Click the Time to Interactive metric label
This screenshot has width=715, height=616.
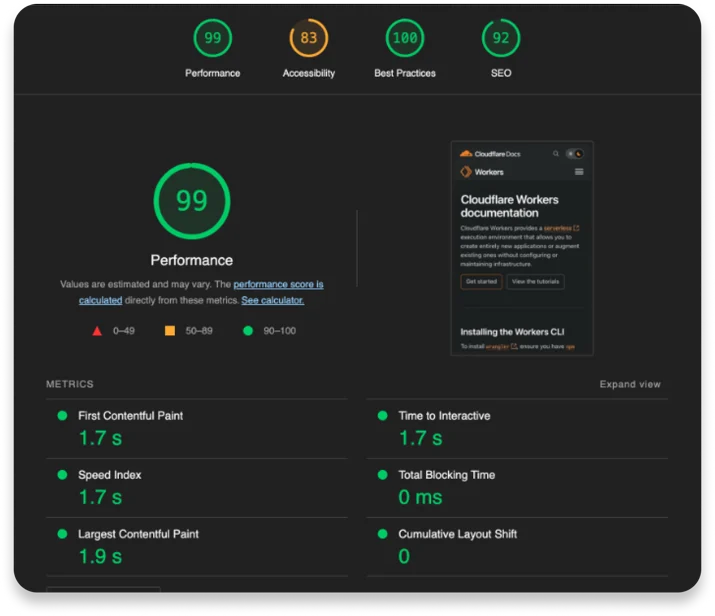pos(444,416)
